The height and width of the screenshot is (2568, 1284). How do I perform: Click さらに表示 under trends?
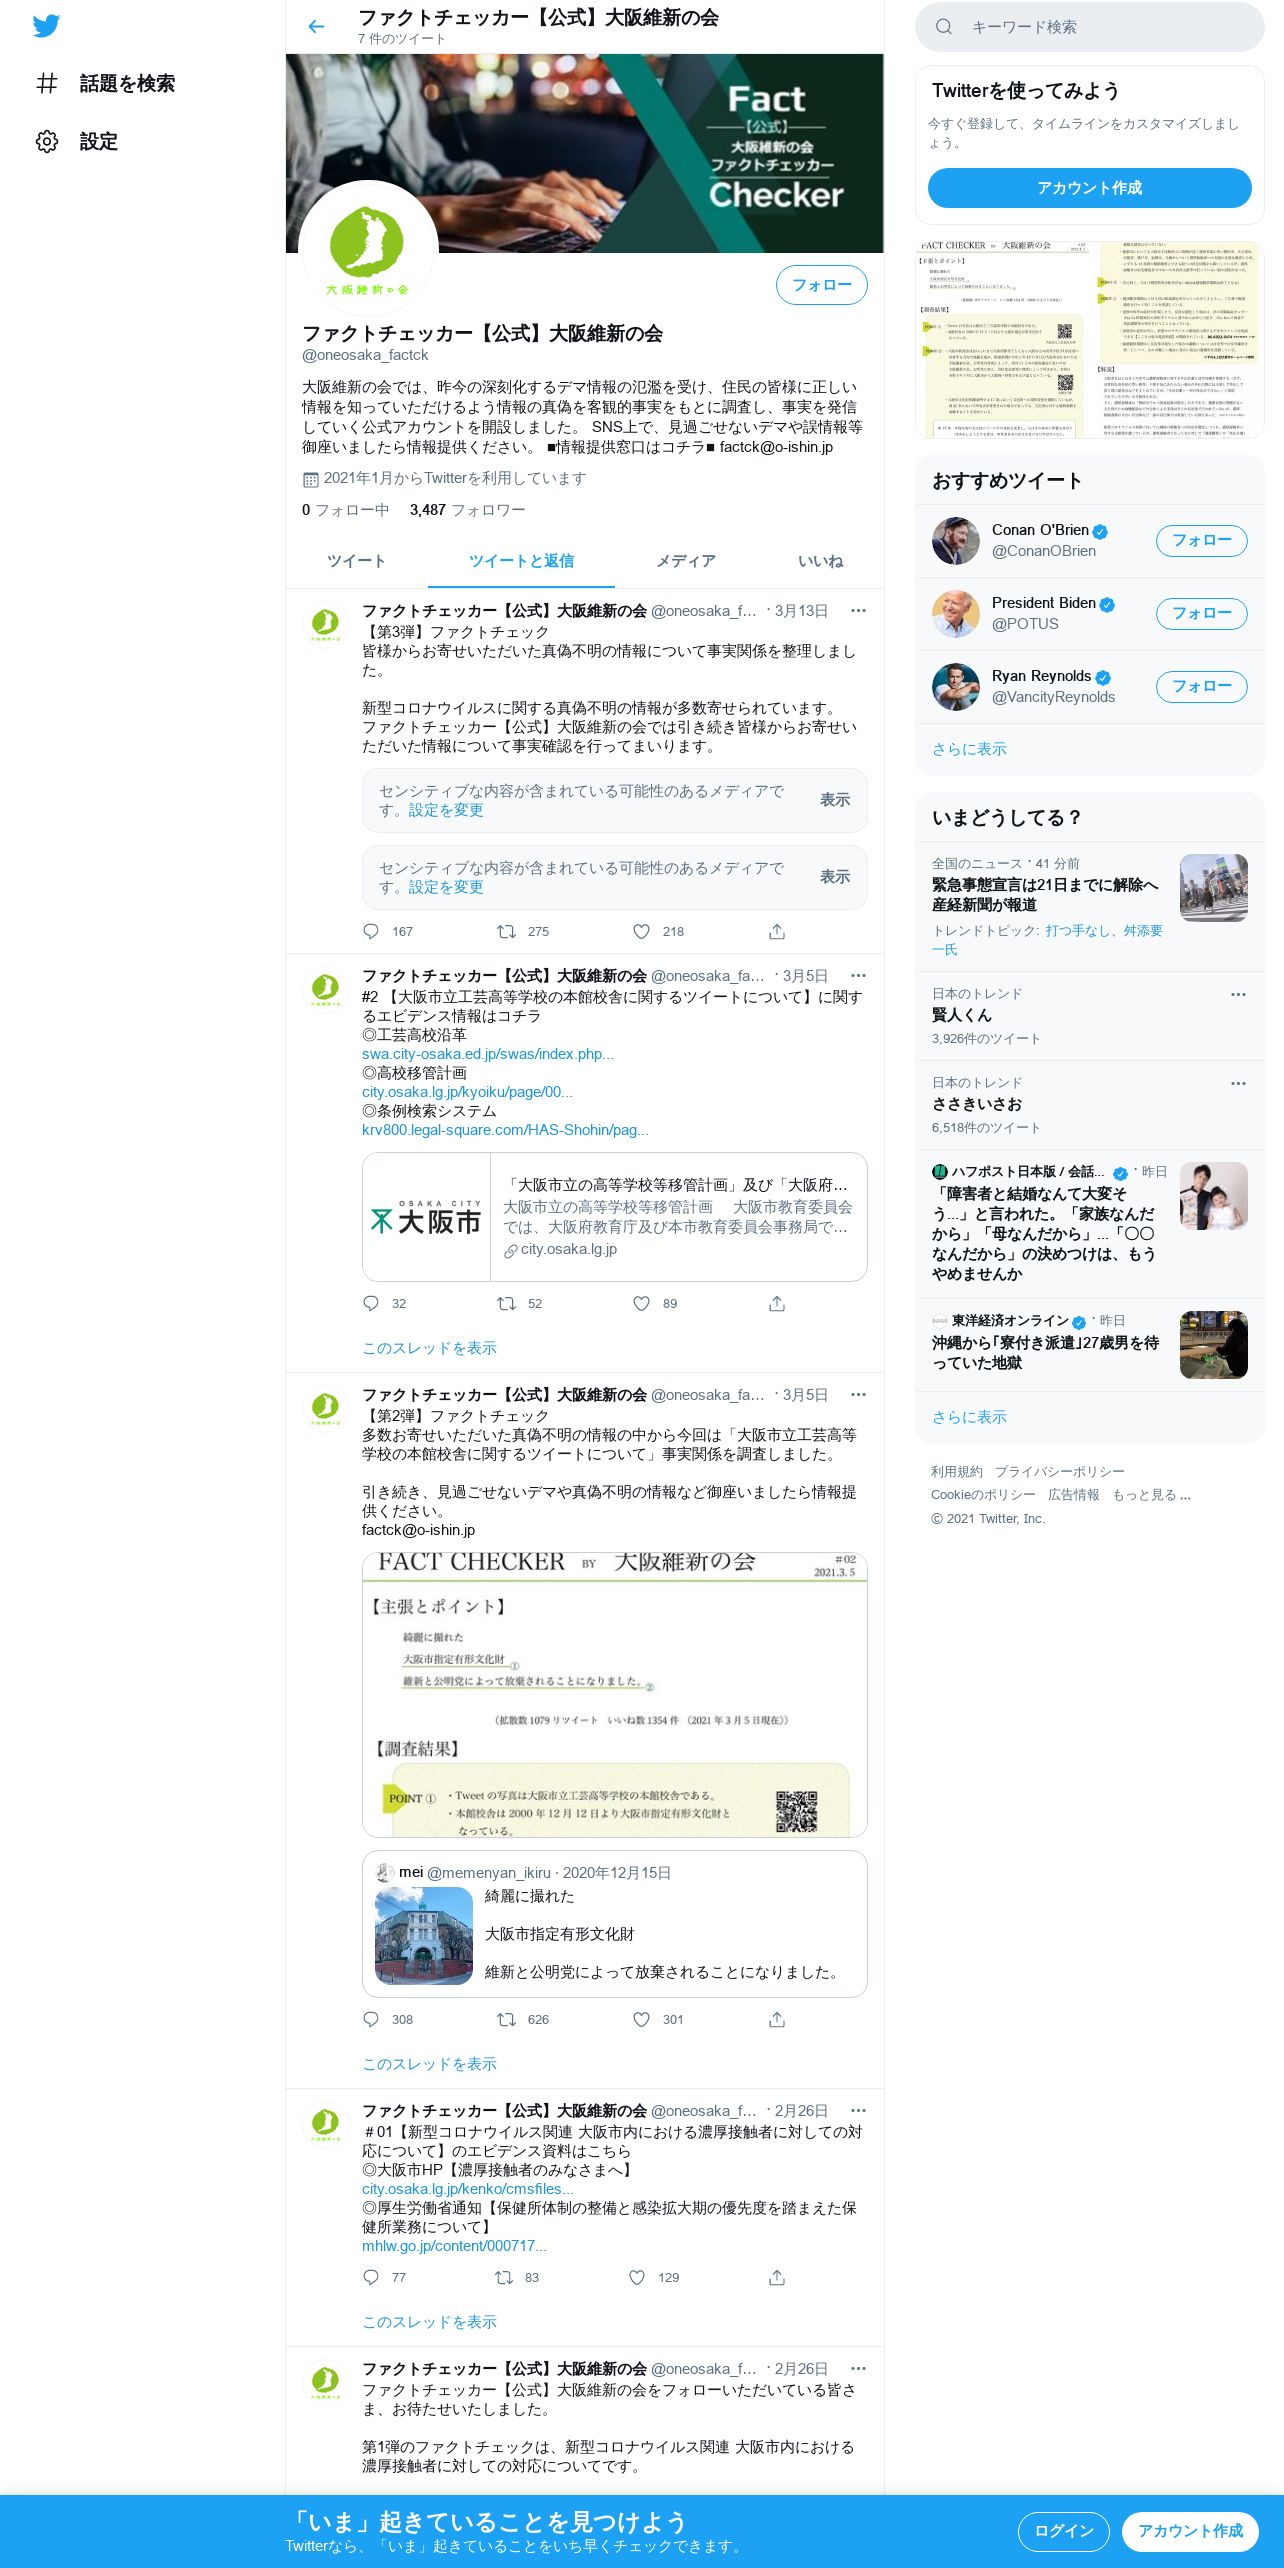tap(1089, 1417)
